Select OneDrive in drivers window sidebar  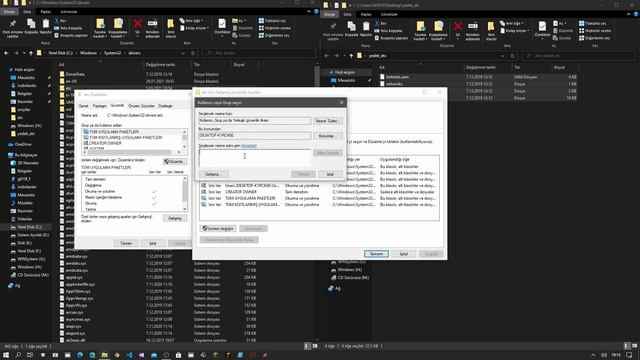click(x=23, y=144)
